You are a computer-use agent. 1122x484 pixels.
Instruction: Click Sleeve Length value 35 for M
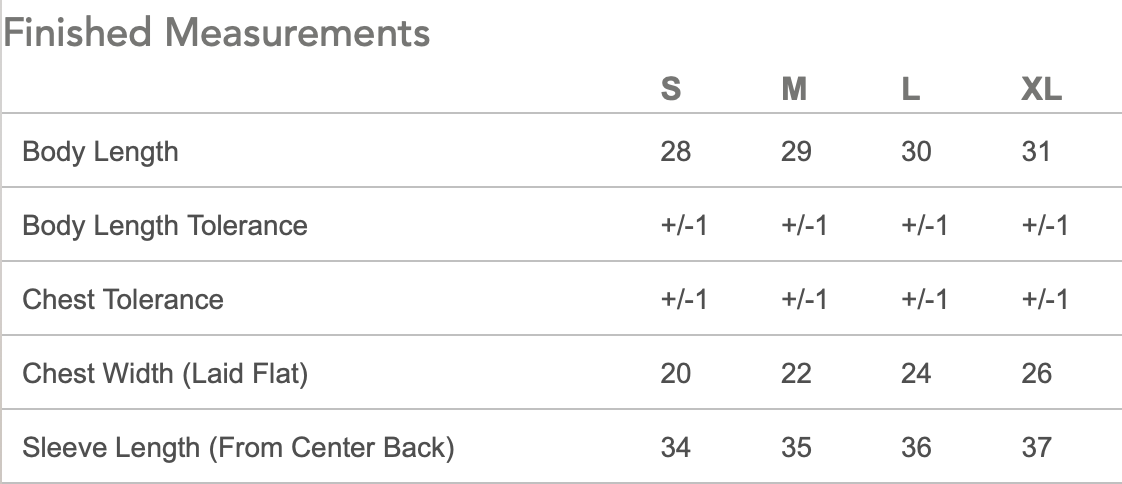point(796,447)
